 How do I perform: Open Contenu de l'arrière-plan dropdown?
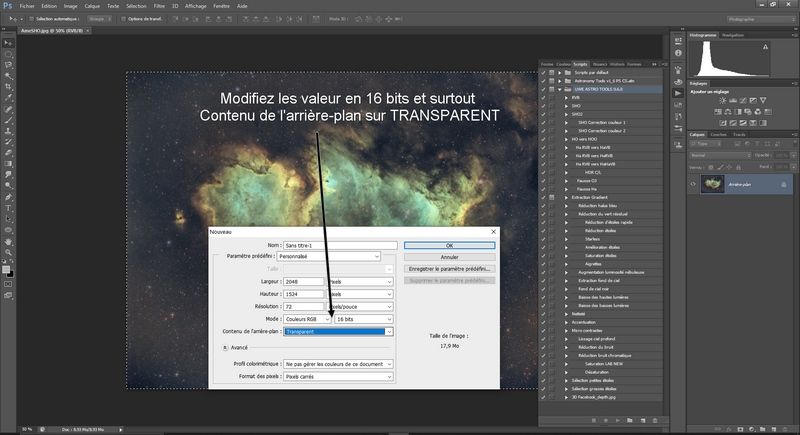tap(338, 331)
